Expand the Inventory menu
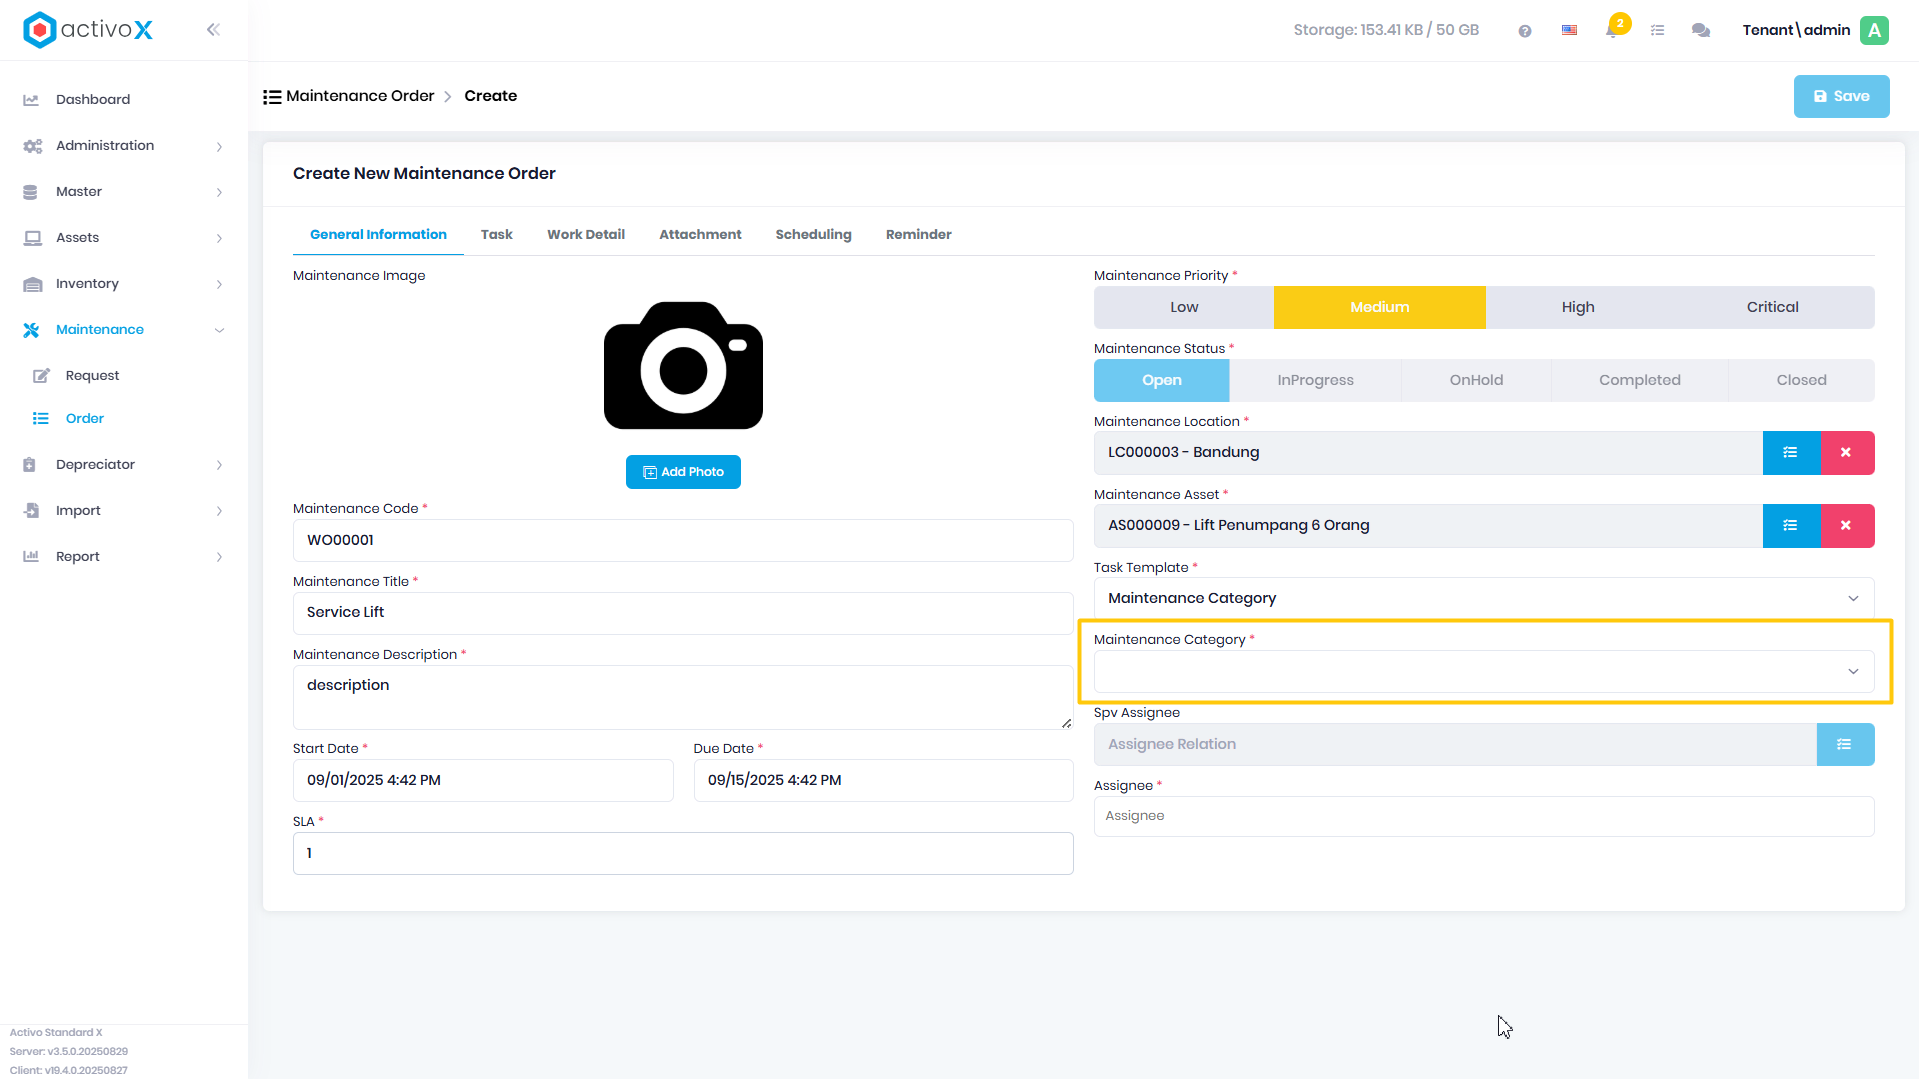1919x1079 pixels. (219, 285)
